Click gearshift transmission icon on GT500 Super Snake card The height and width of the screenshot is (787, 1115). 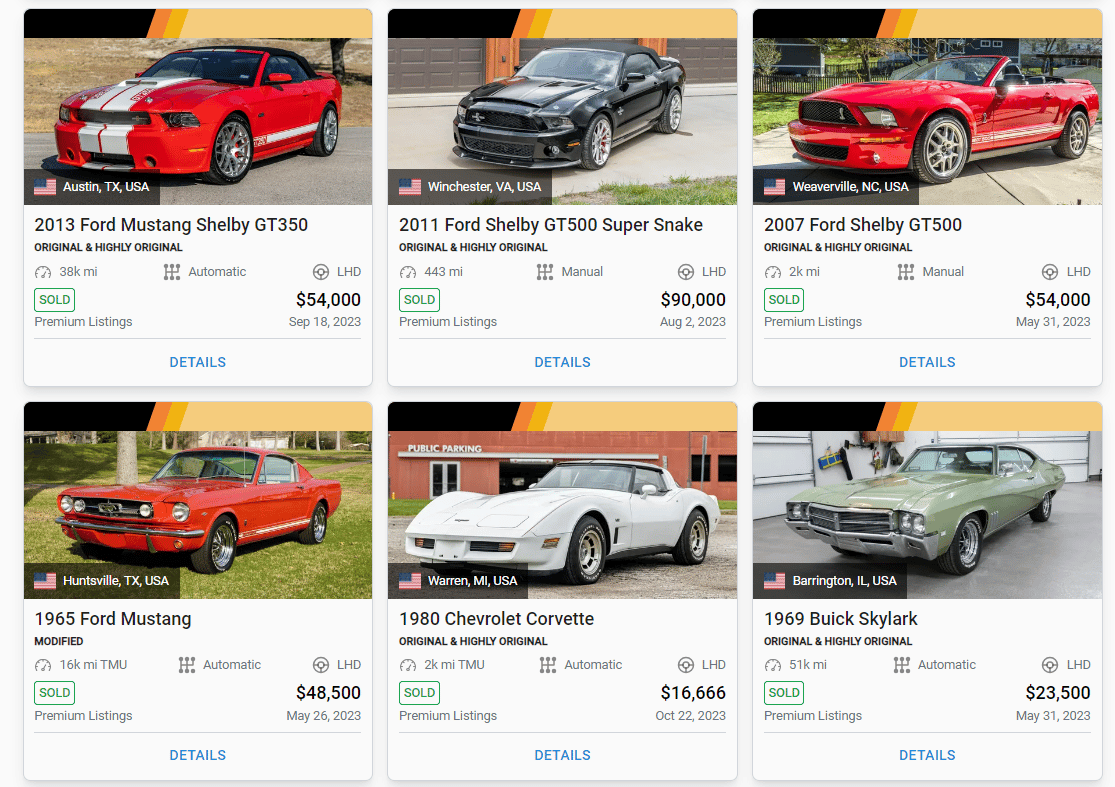click(x=545, y=272)
